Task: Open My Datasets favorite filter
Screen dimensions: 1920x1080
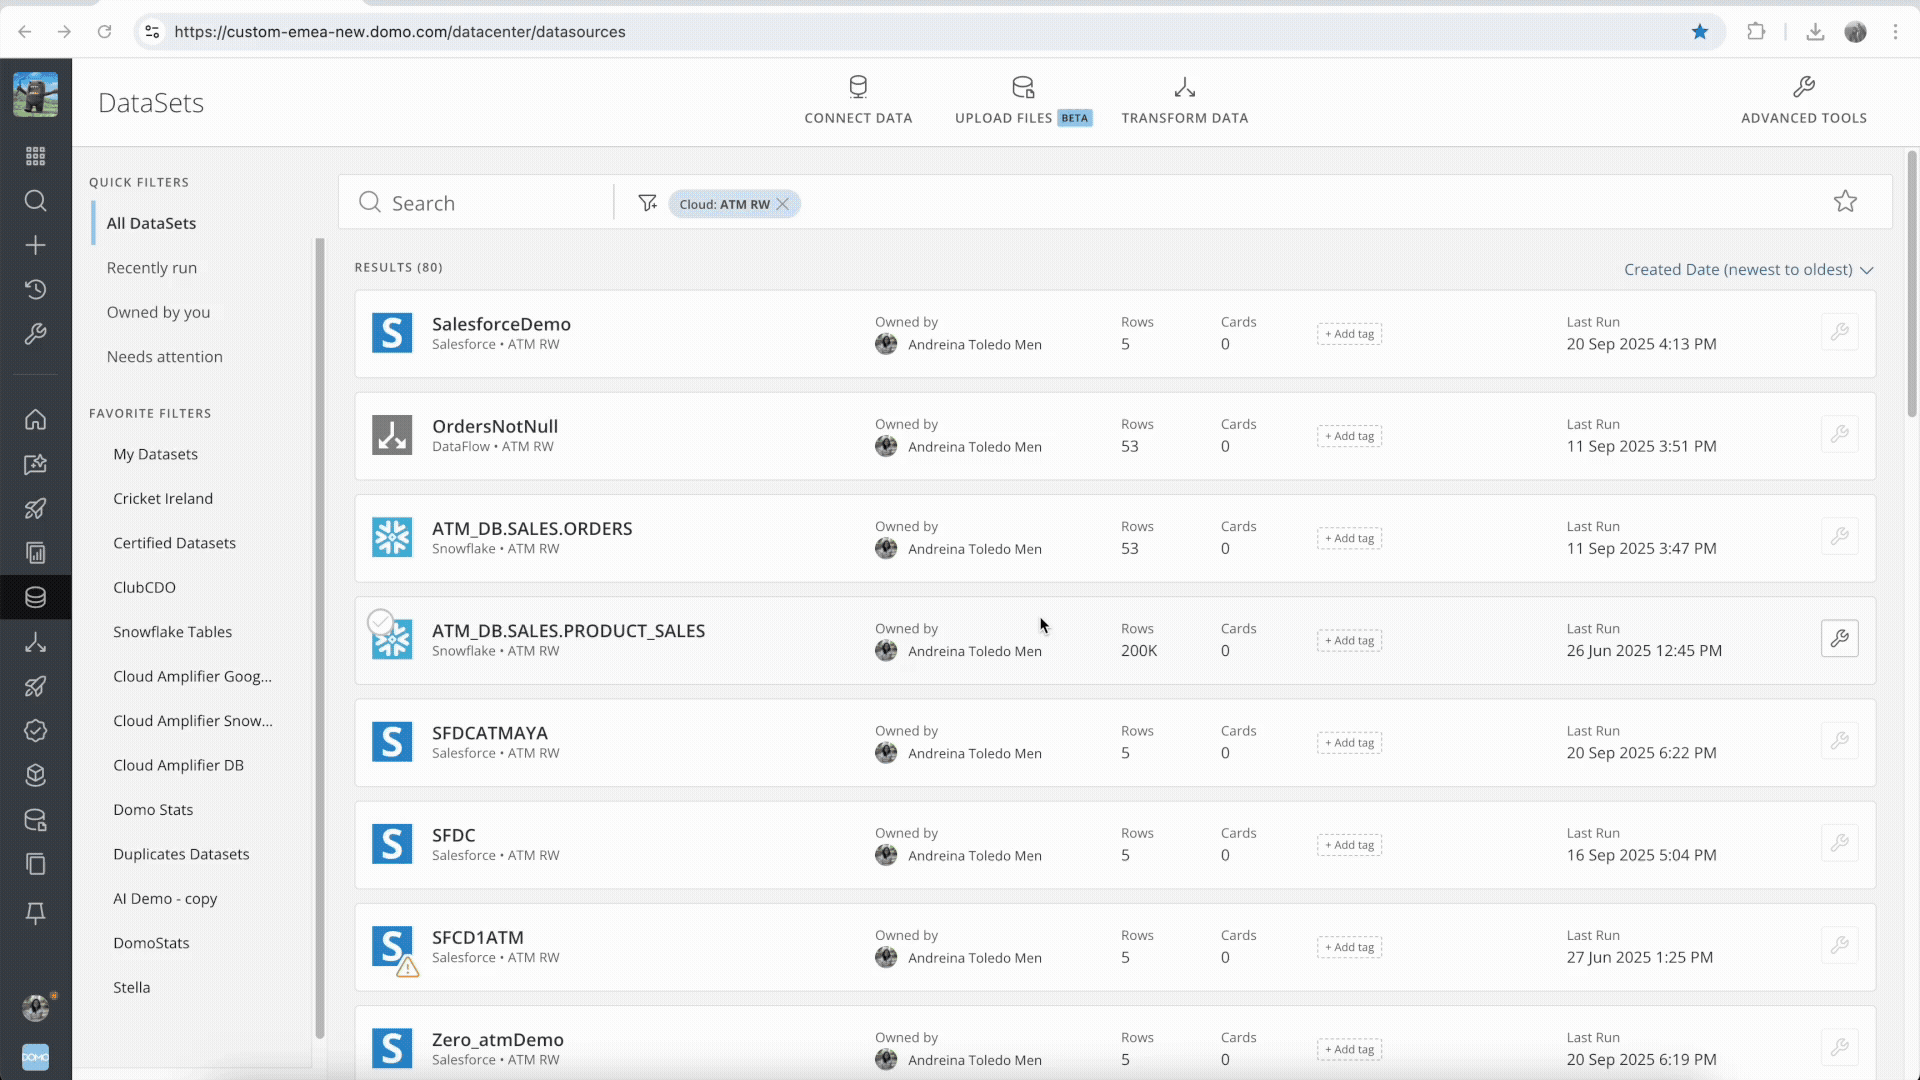Action: [155, 454]
